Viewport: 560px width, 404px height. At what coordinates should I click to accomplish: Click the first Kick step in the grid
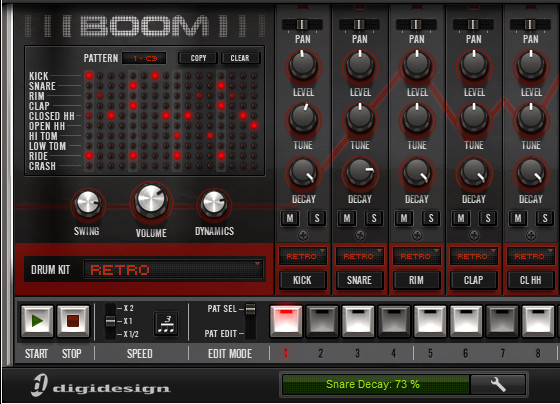89,75
